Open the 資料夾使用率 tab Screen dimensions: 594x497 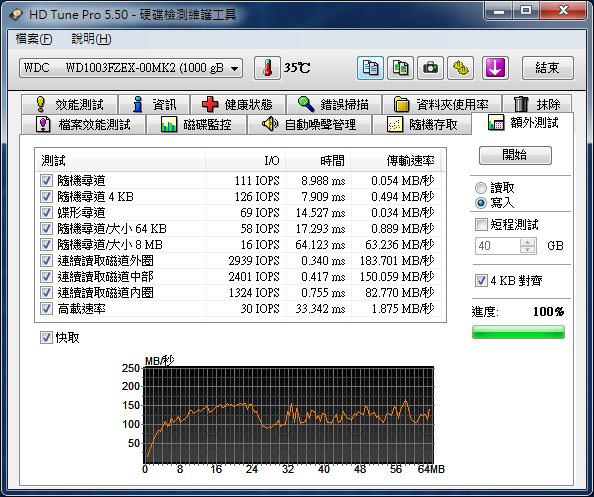click(x=442, y=104)
